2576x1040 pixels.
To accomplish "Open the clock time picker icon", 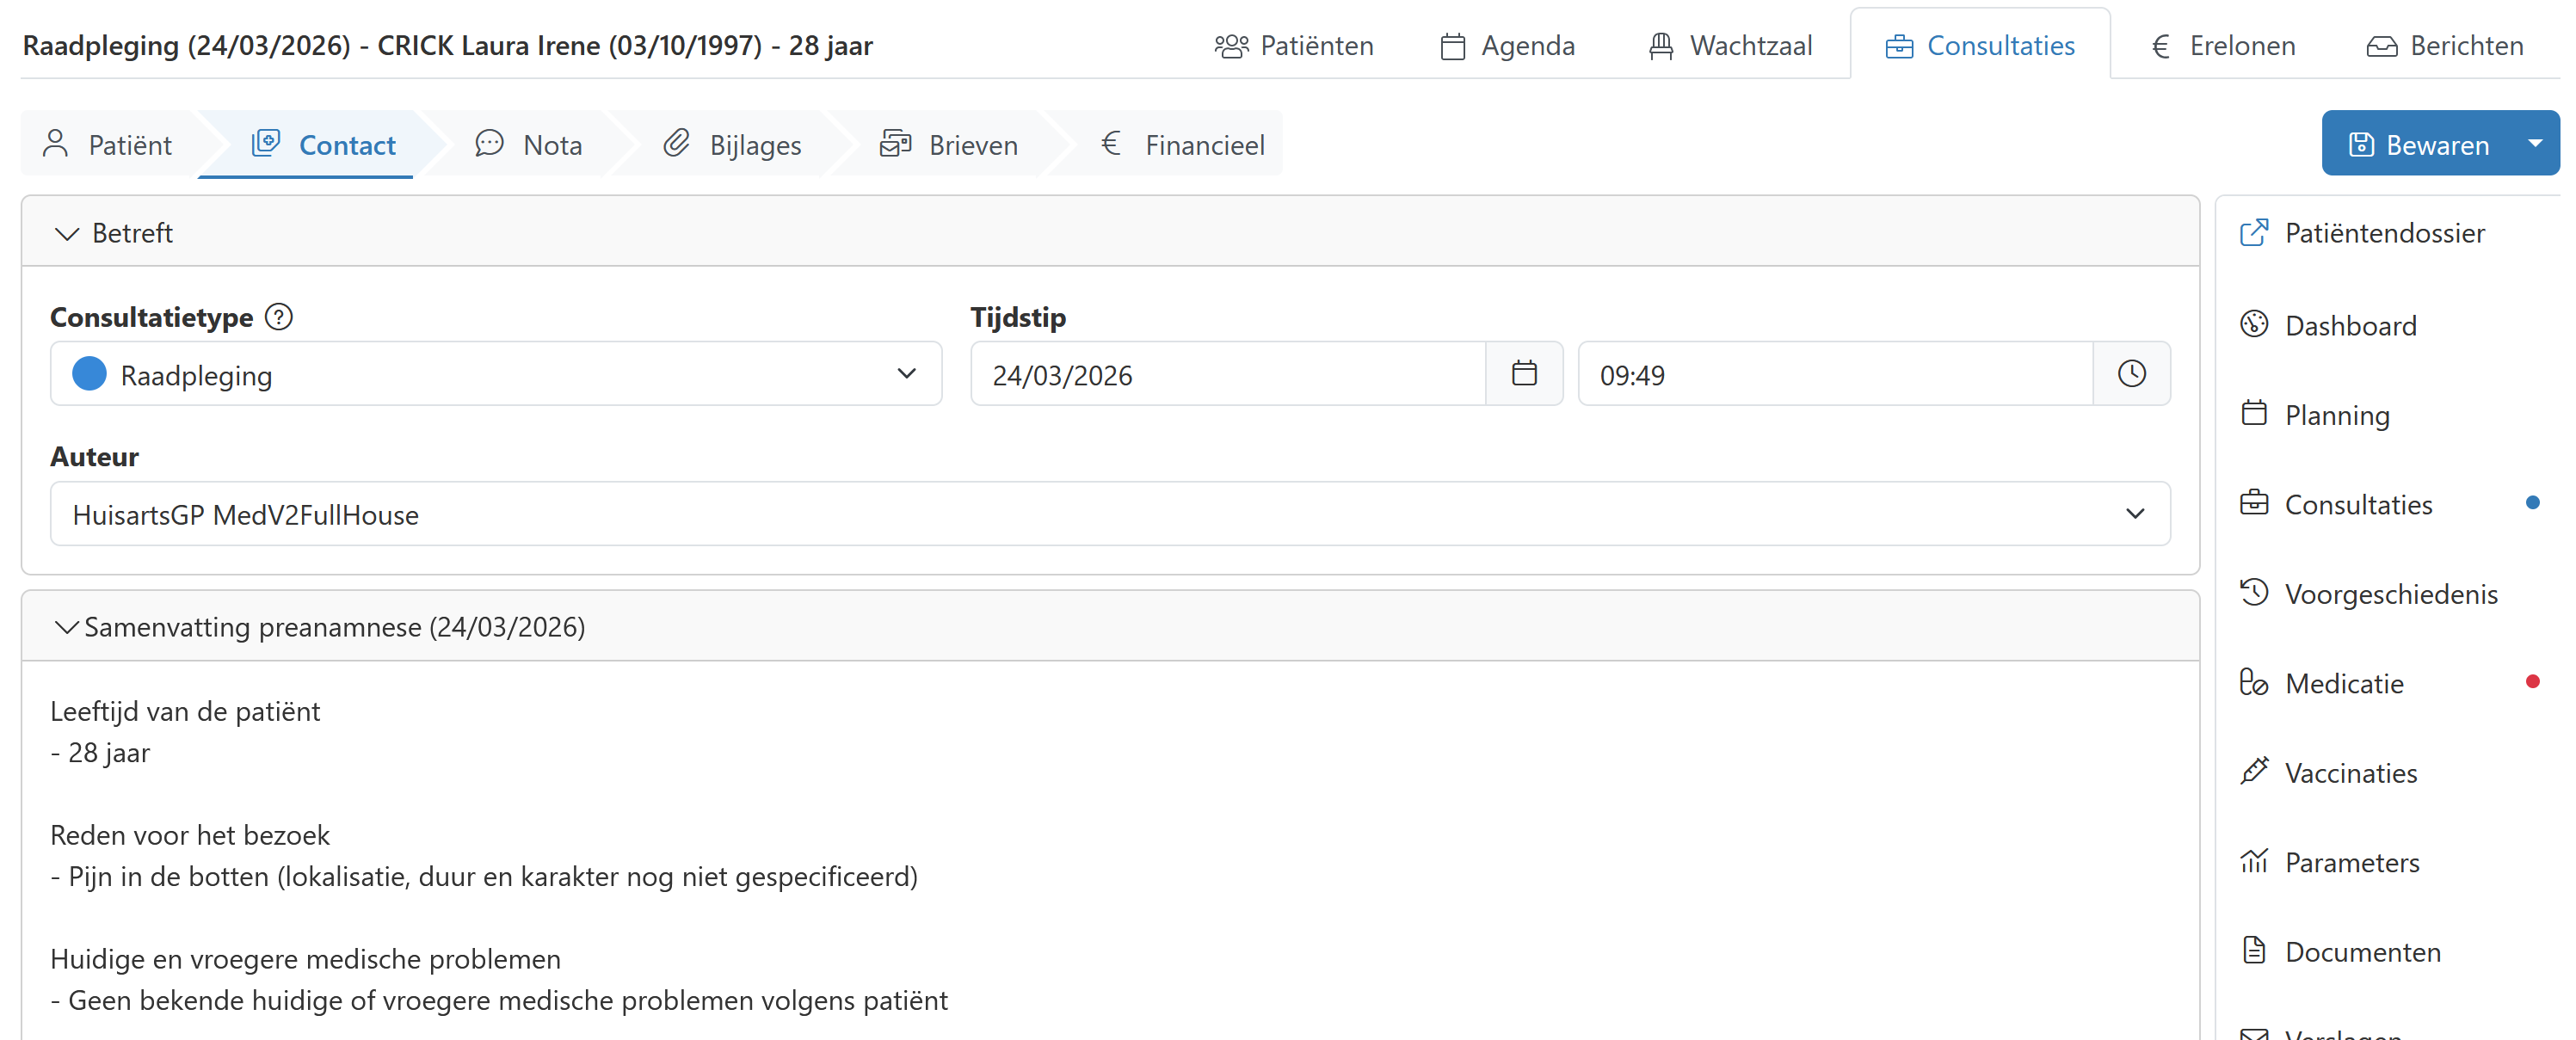I will pyautogui.click(x=2131, y=374).
